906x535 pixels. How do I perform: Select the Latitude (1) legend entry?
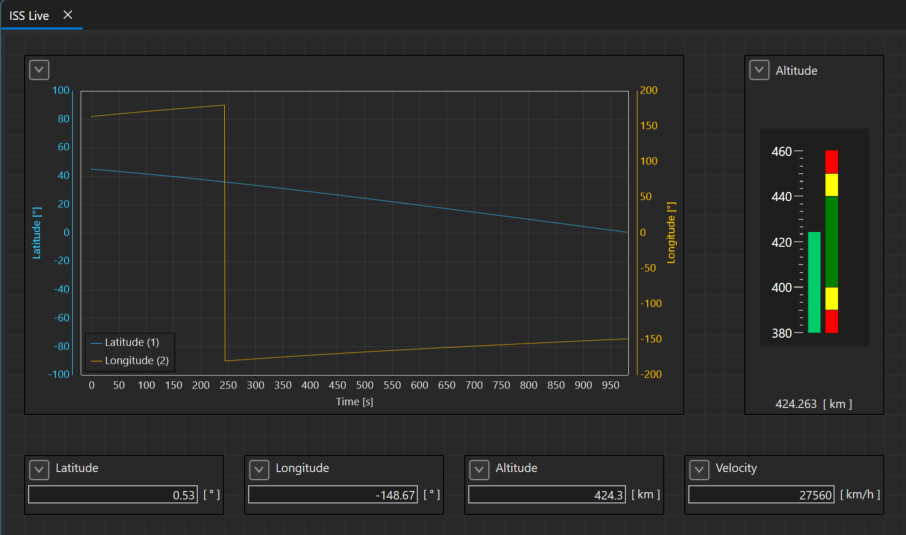point(125,343)
